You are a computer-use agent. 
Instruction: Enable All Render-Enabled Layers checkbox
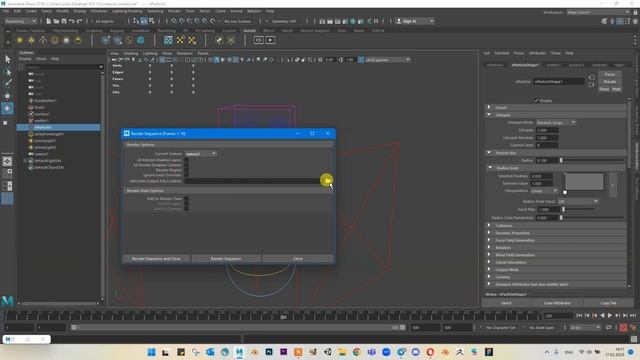pyautogui.click(x=187, y=160)
